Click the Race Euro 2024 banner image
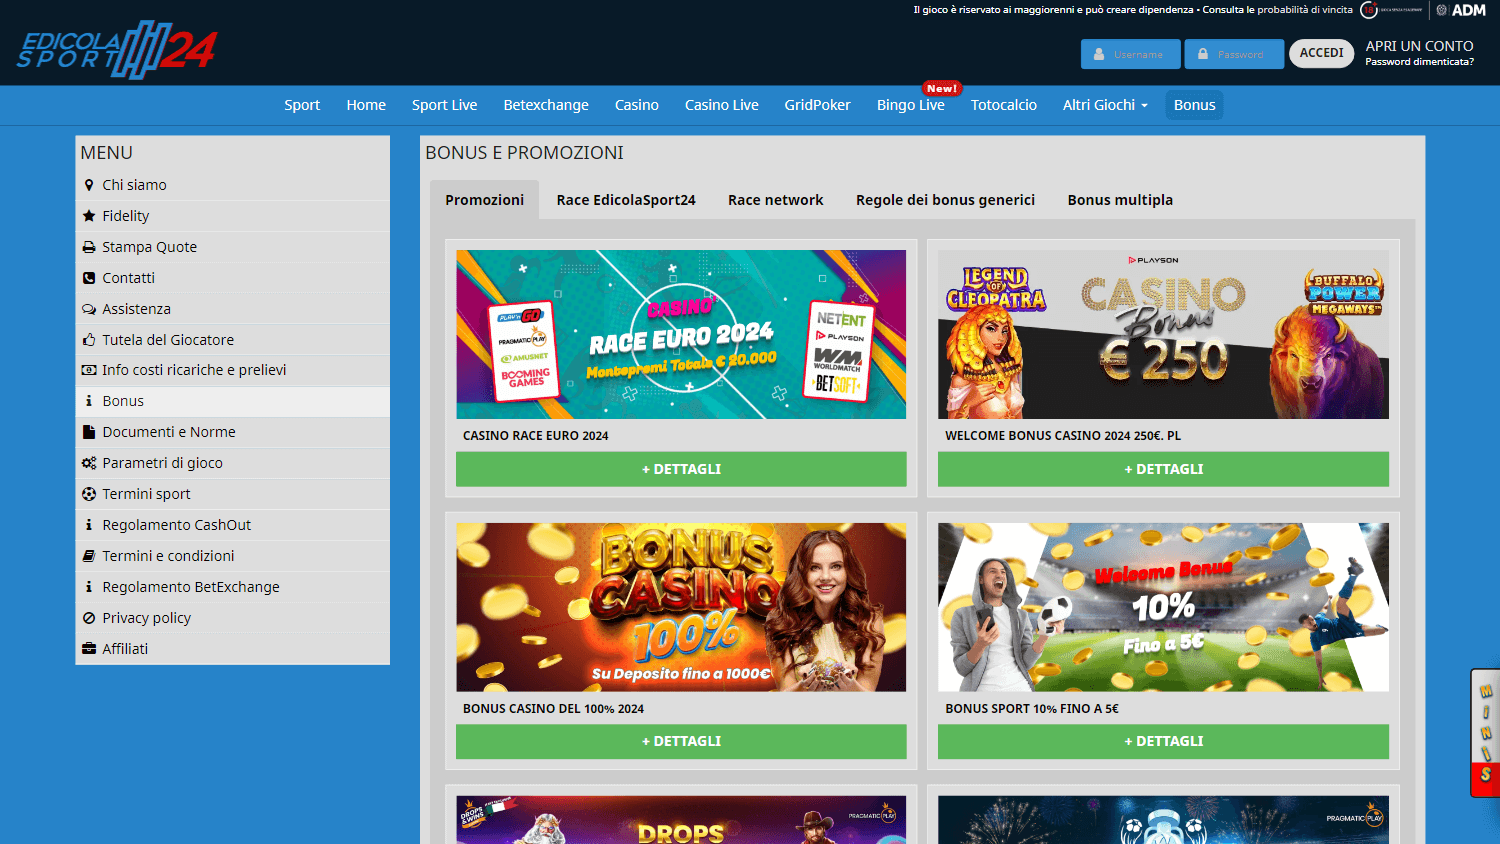The width and height of the screenshot is (1500, 844). [x=681, y=334]
